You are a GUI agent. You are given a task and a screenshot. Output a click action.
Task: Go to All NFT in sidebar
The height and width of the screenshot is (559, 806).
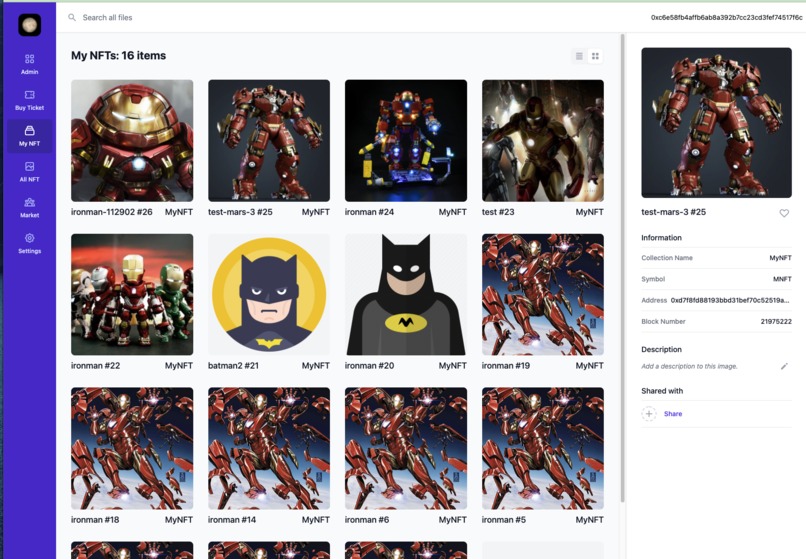(x=29, y=172)
